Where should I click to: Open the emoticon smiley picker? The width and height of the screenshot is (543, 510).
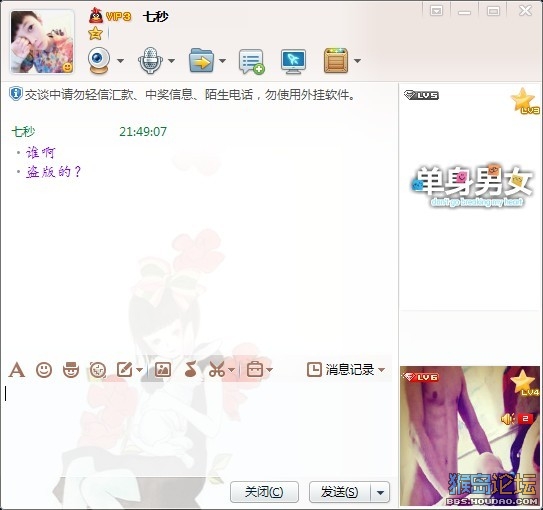pyautogui.click(x=44, y=370)
